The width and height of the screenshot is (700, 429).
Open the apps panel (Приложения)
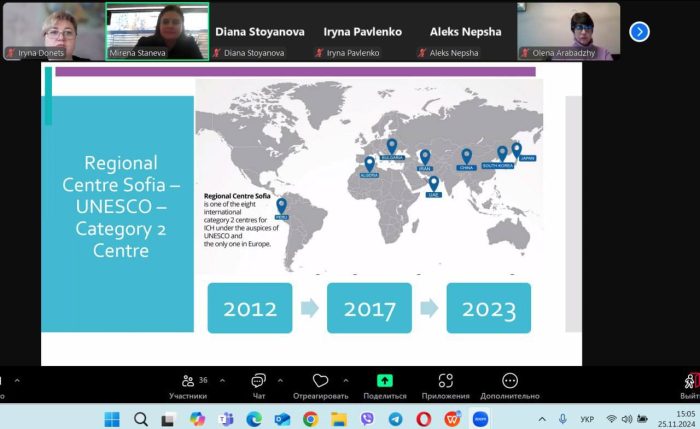(x=445, y=386)
